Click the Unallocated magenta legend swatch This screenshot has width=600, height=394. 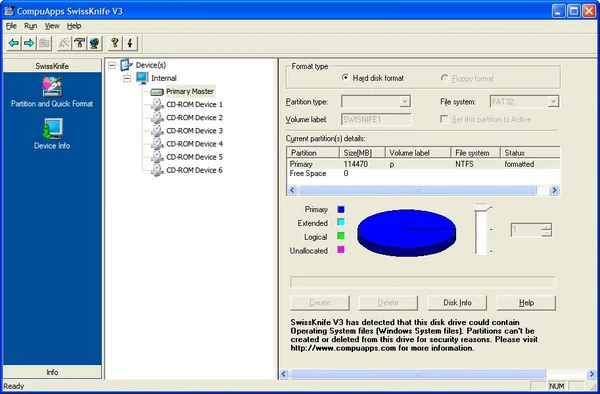[341, 250]
